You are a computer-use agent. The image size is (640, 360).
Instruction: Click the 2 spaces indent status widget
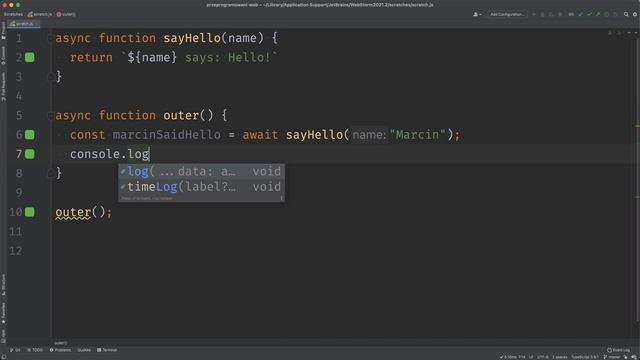click(560, 357)
